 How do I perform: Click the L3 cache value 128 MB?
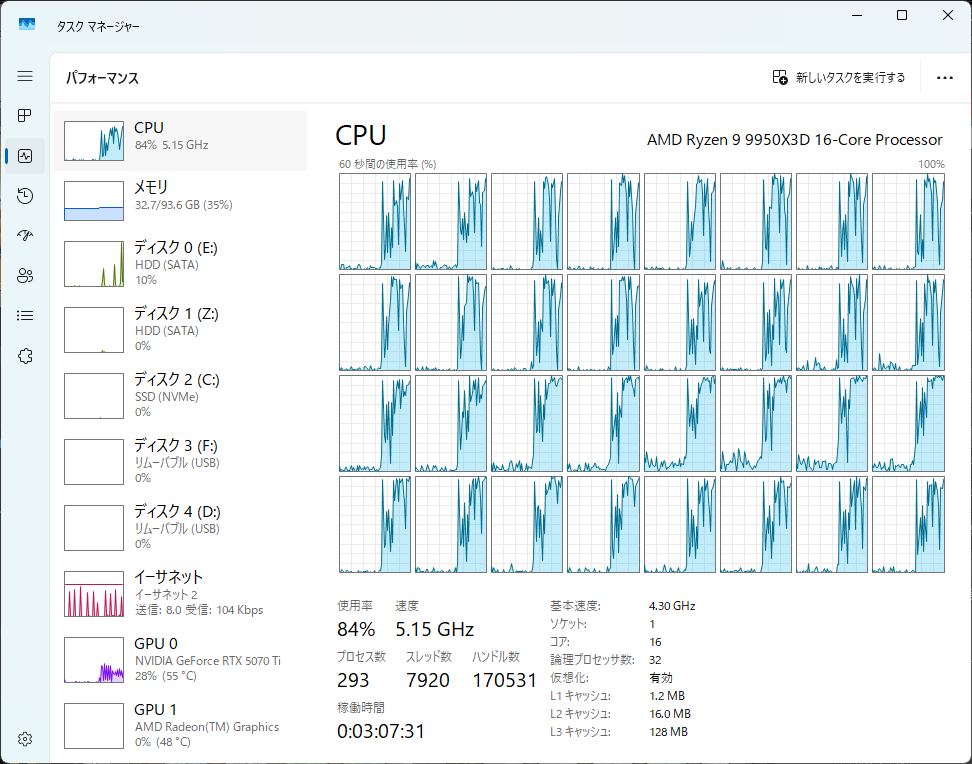pos(668,732)
